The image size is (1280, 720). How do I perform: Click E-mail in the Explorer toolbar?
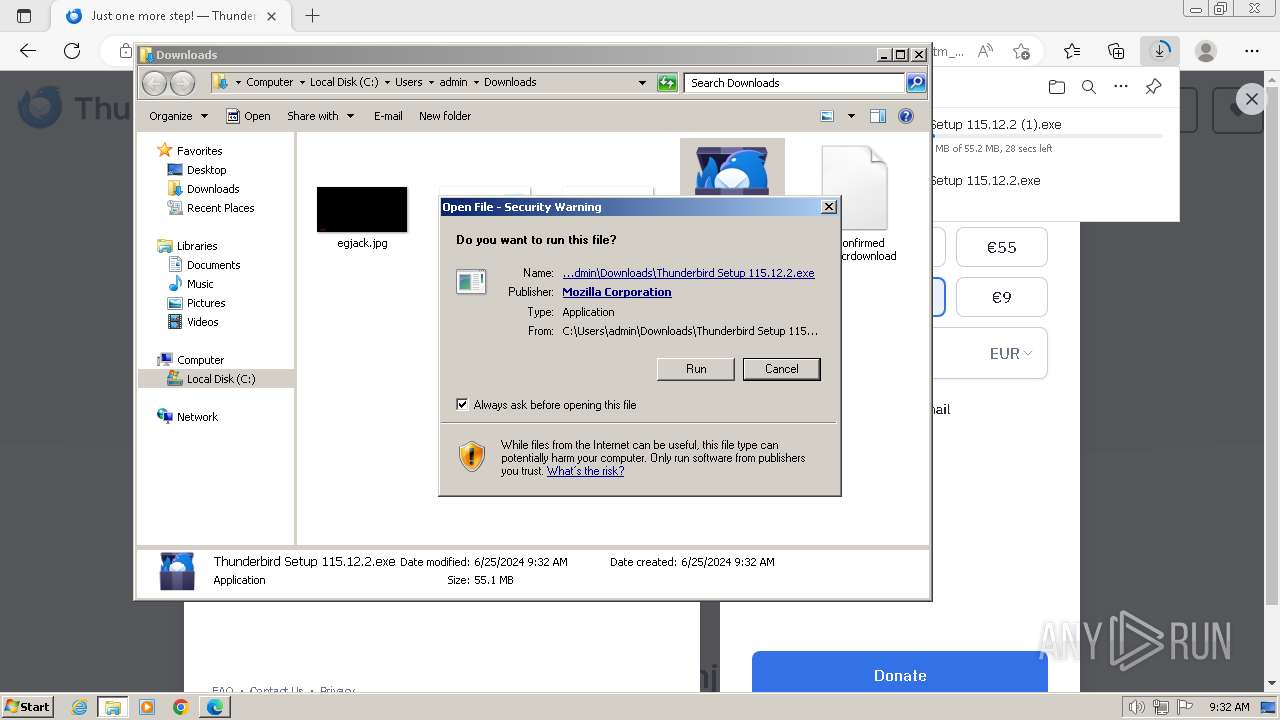point(388,116)
